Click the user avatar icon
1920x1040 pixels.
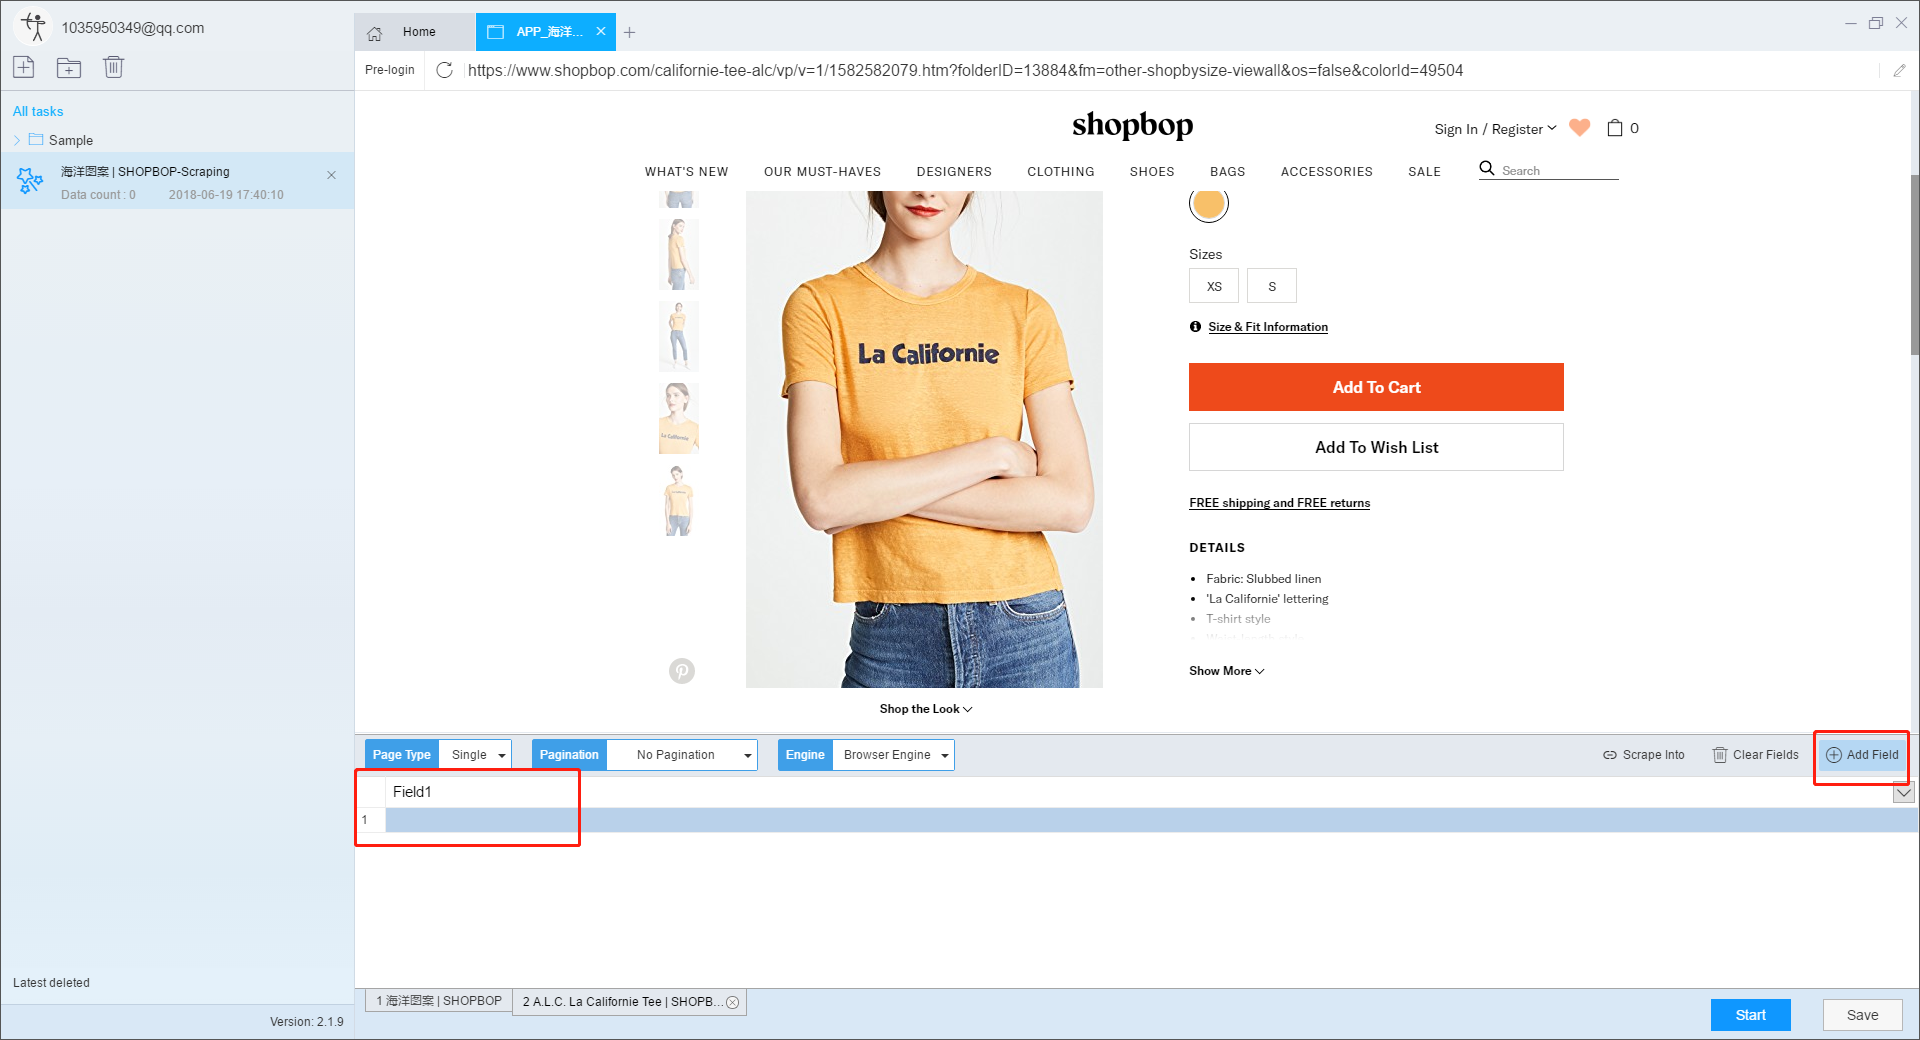coord(34,27)
